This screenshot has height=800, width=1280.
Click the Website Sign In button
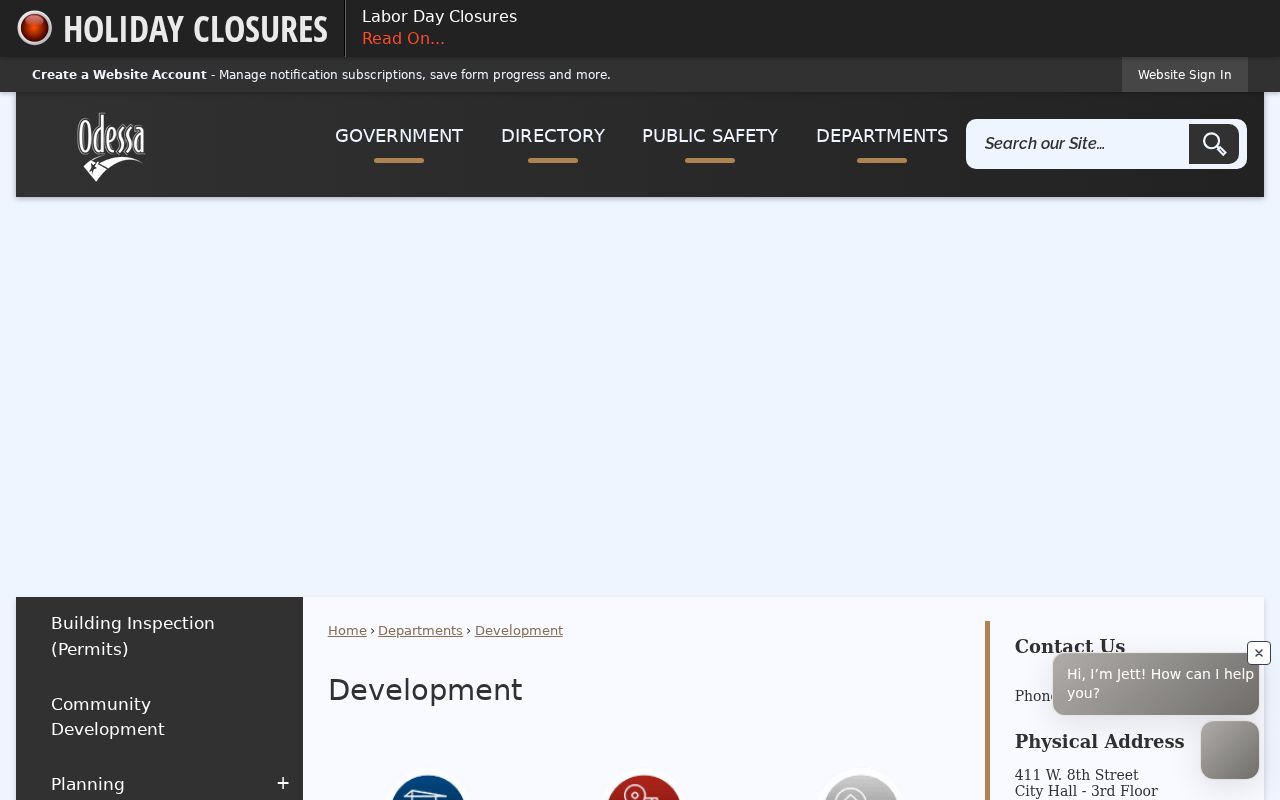pos(1185,75)
